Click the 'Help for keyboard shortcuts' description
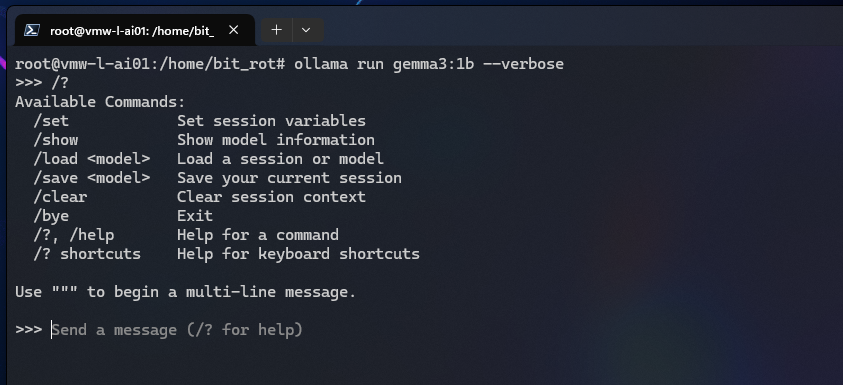 [x=298, y=254]
